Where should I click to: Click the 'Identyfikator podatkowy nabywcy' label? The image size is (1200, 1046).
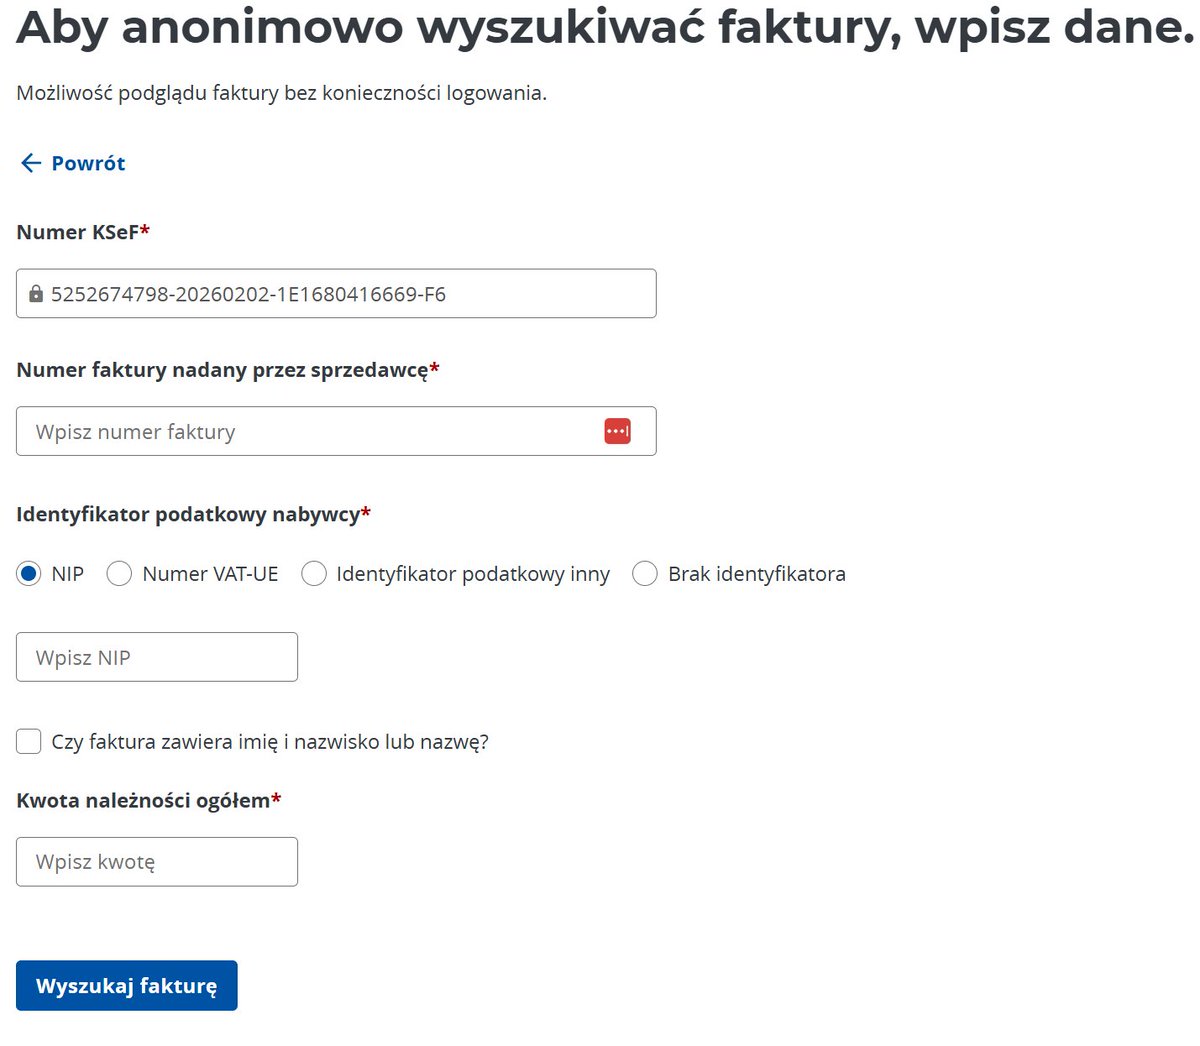point(193,514)
